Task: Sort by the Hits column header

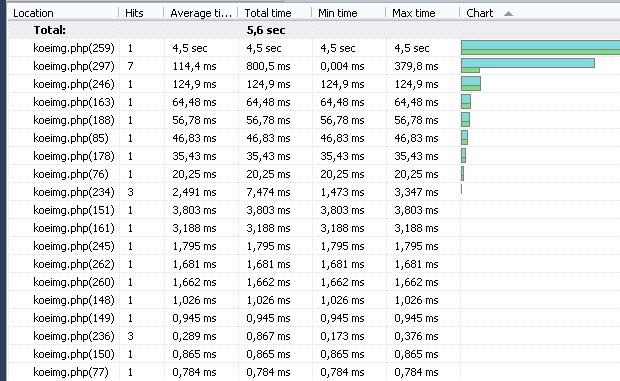Action: 141,13
